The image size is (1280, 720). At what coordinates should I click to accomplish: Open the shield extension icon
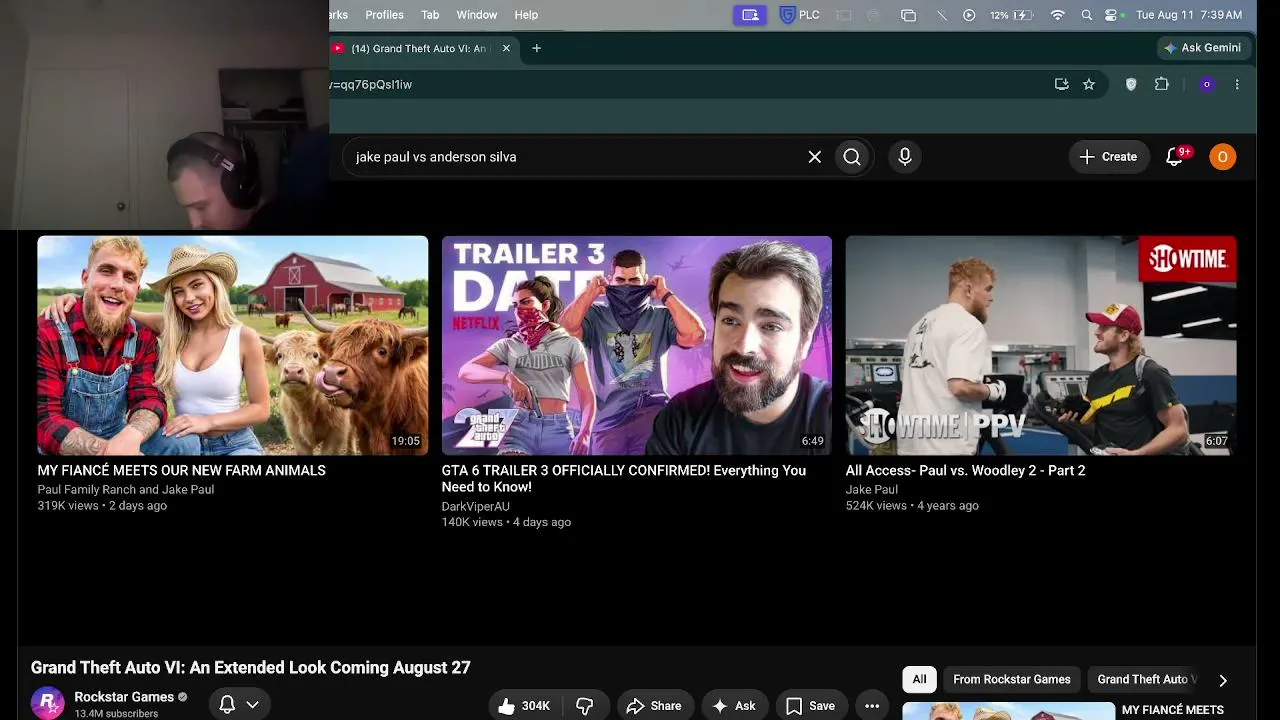click(1131, 85)
